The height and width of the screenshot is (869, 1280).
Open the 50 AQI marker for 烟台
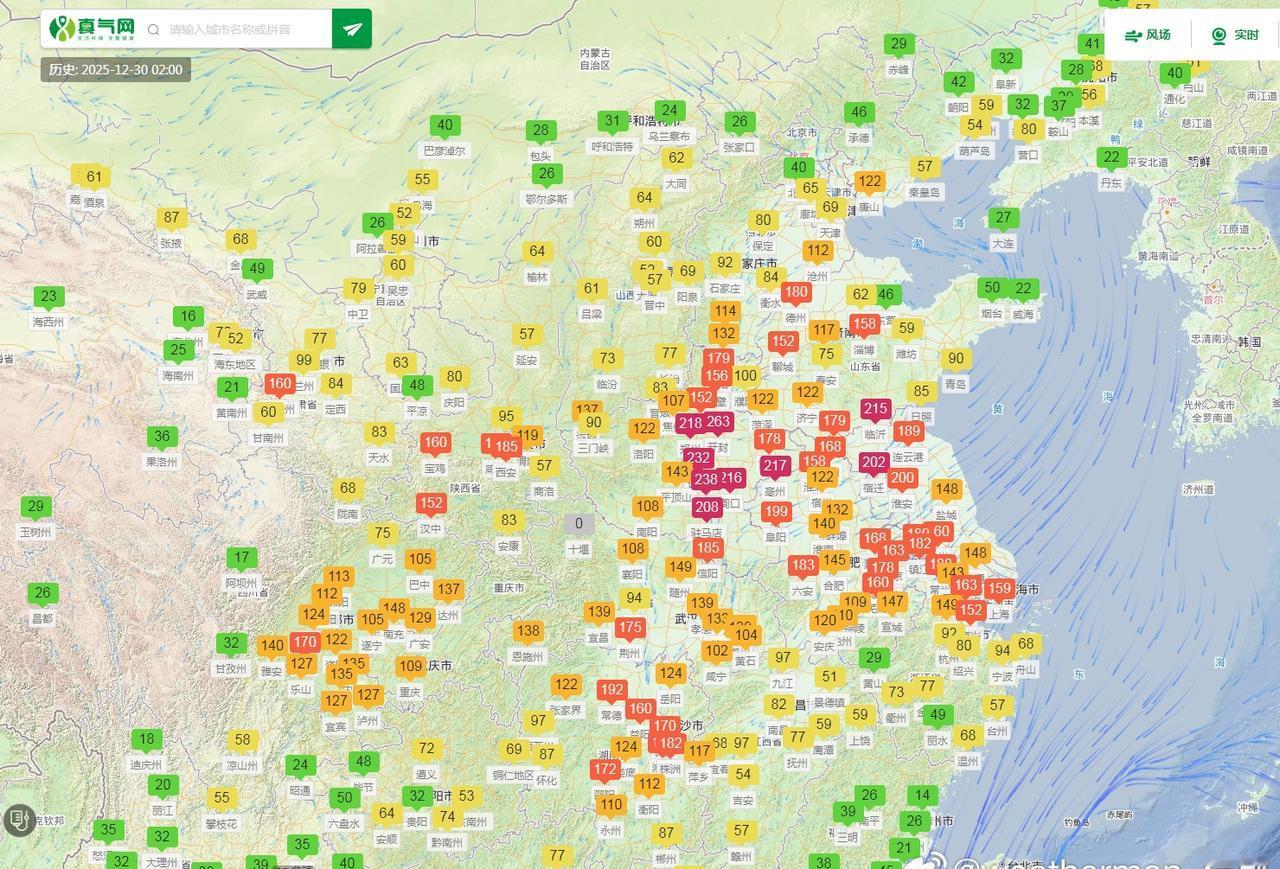tap(992, 287)
